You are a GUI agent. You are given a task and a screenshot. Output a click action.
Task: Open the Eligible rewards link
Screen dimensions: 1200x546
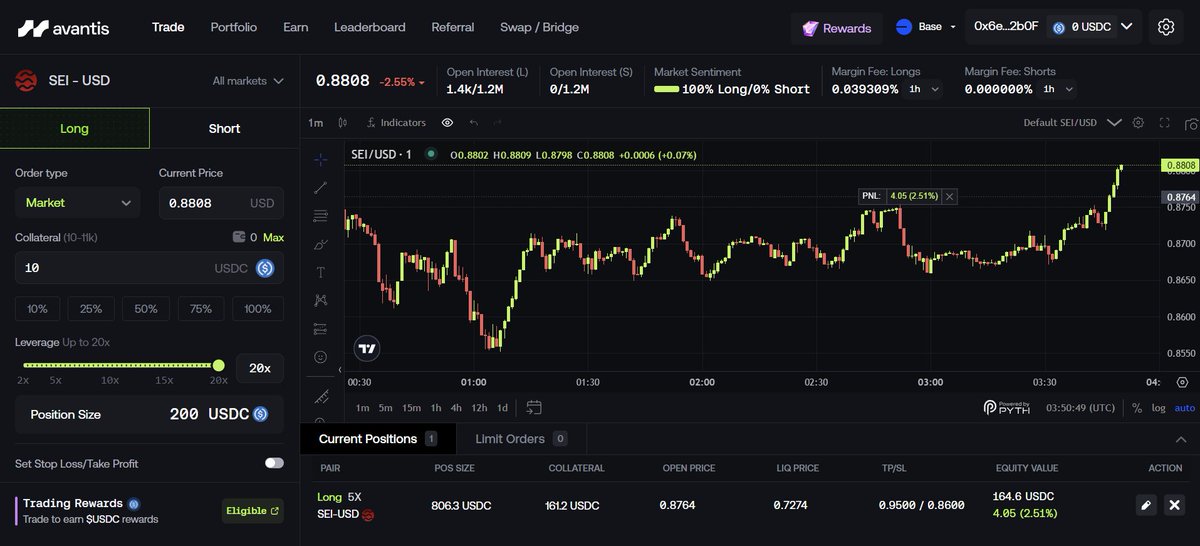point(254,511)
